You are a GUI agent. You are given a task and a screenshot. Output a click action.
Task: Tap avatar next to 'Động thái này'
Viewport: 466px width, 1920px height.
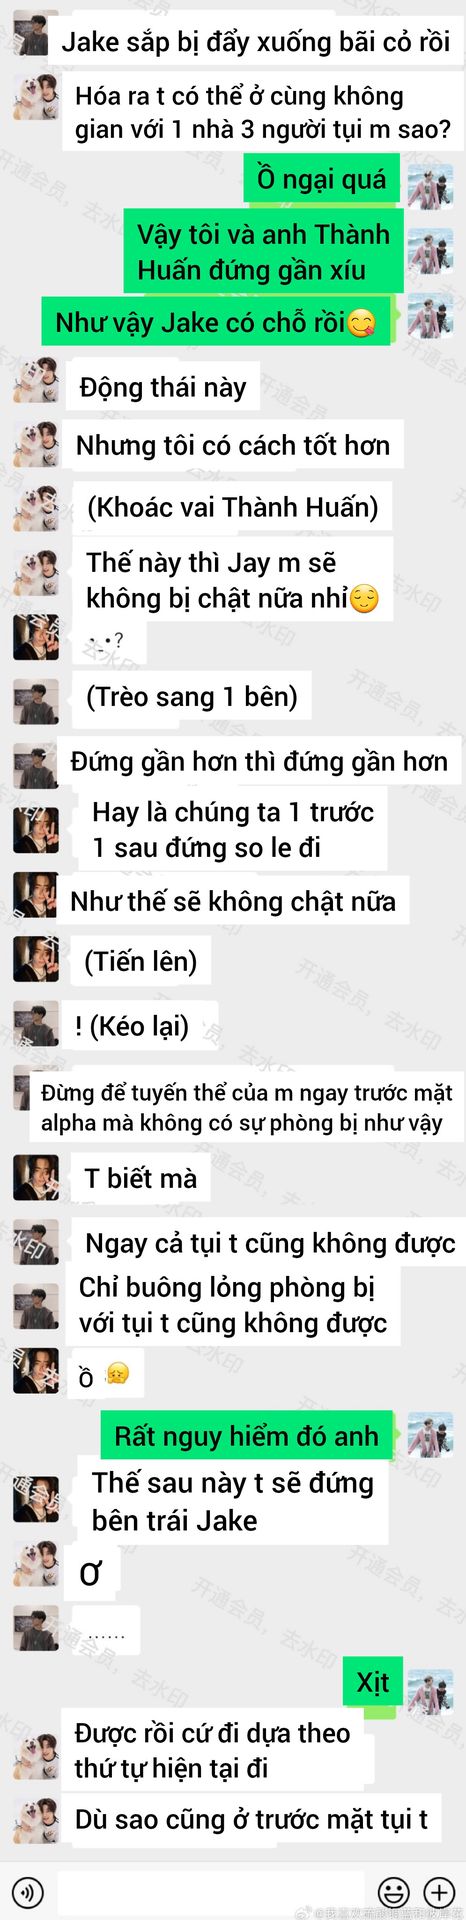point(35,382)
